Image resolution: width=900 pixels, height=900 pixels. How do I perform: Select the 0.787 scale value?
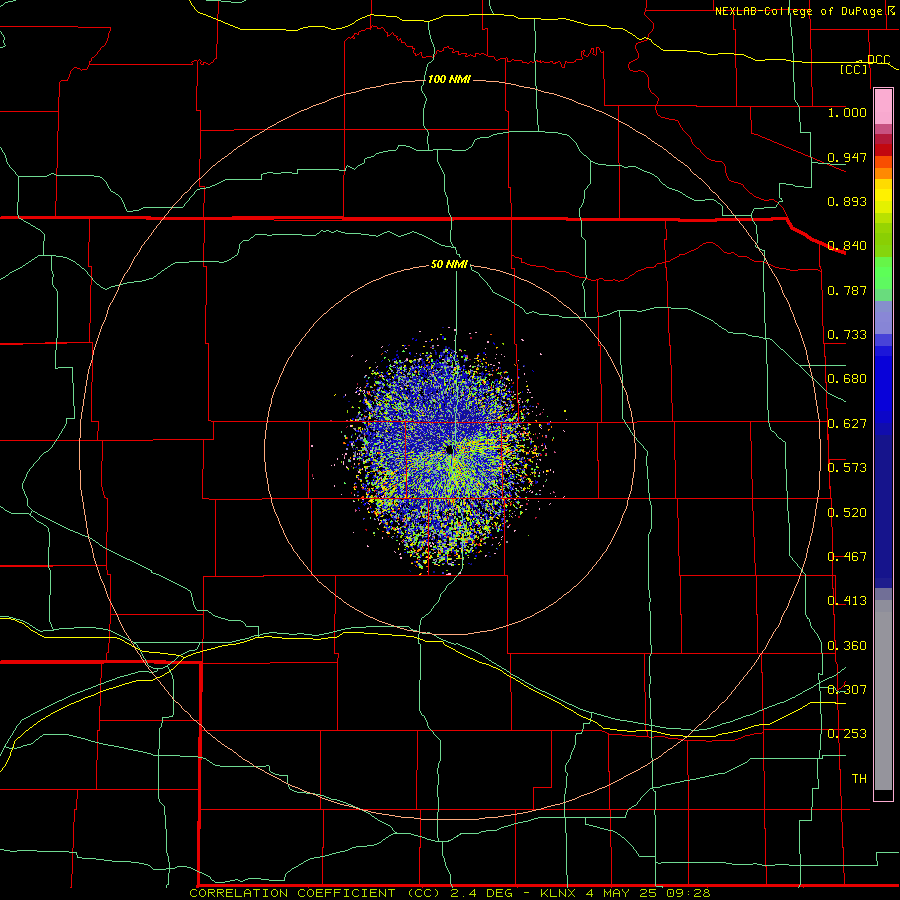(847, 290)
